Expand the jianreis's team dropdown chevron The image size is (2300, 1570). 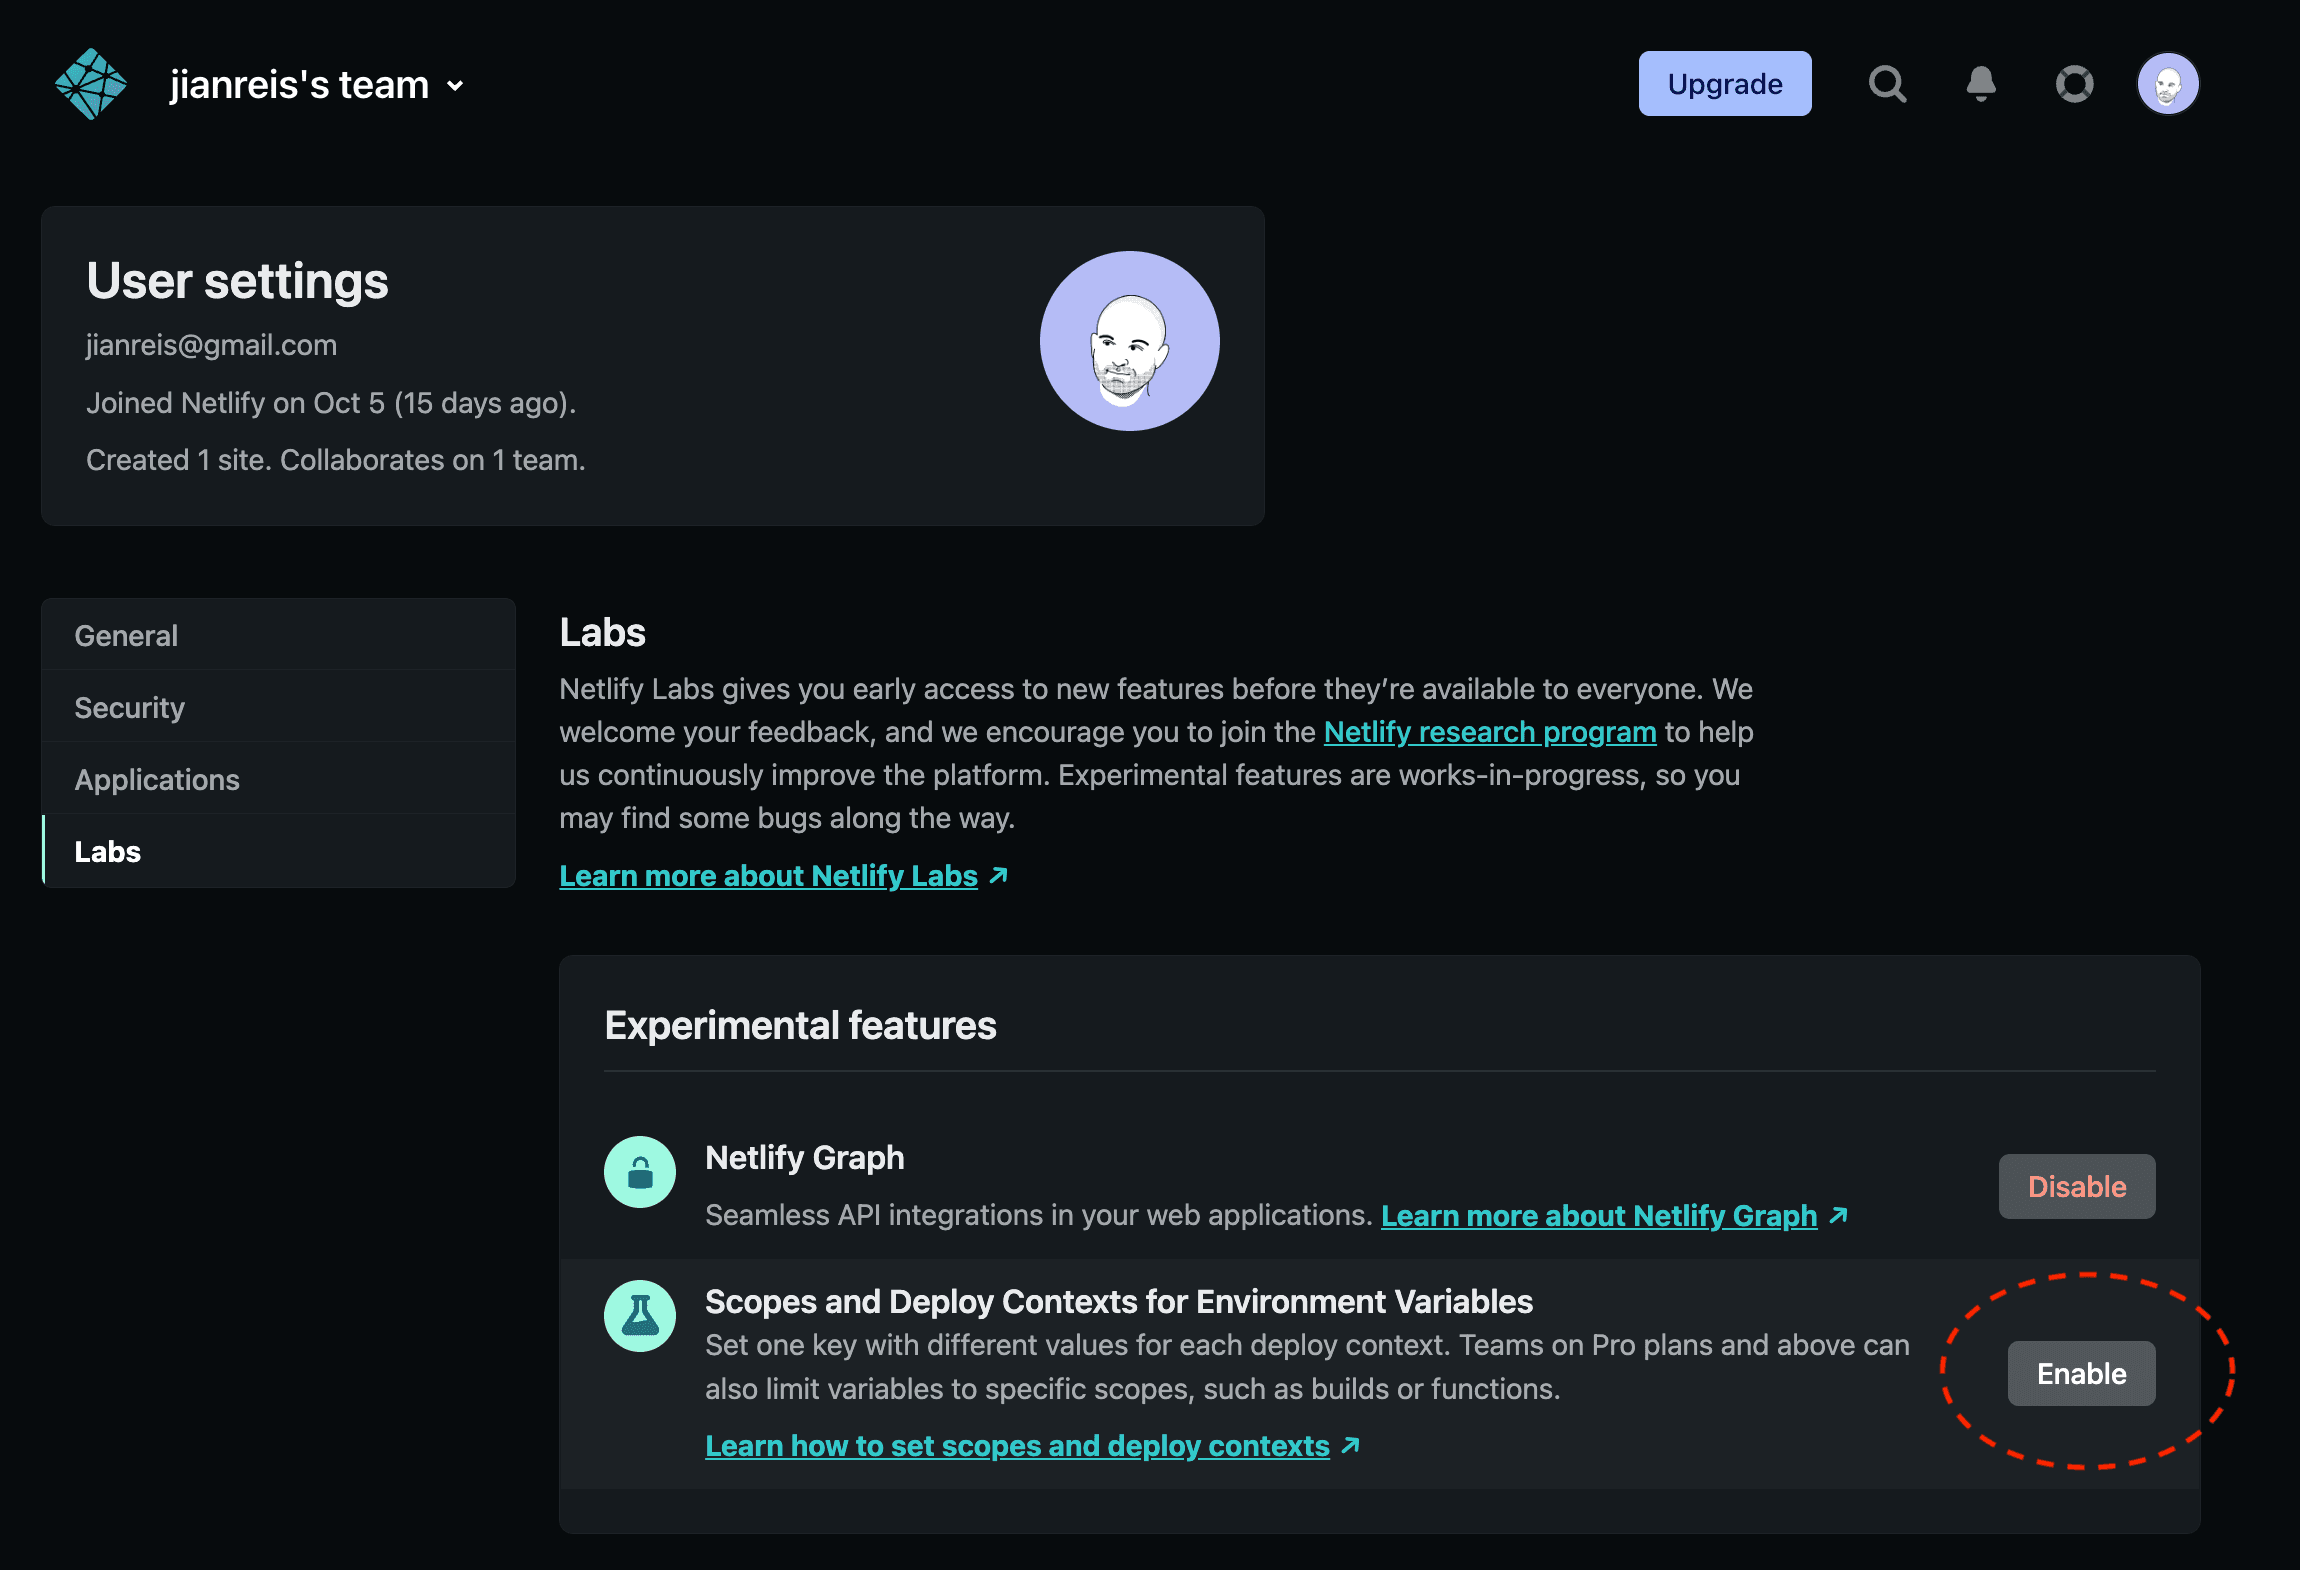point(455,86)
